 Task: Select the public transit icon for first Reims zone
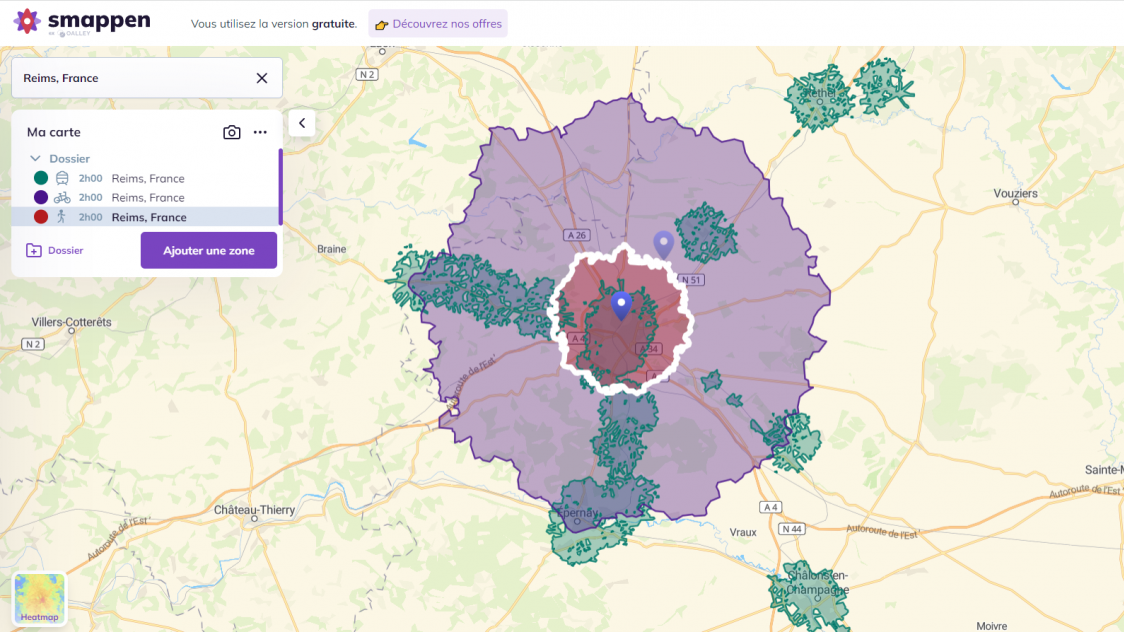(x=62, y=178)
